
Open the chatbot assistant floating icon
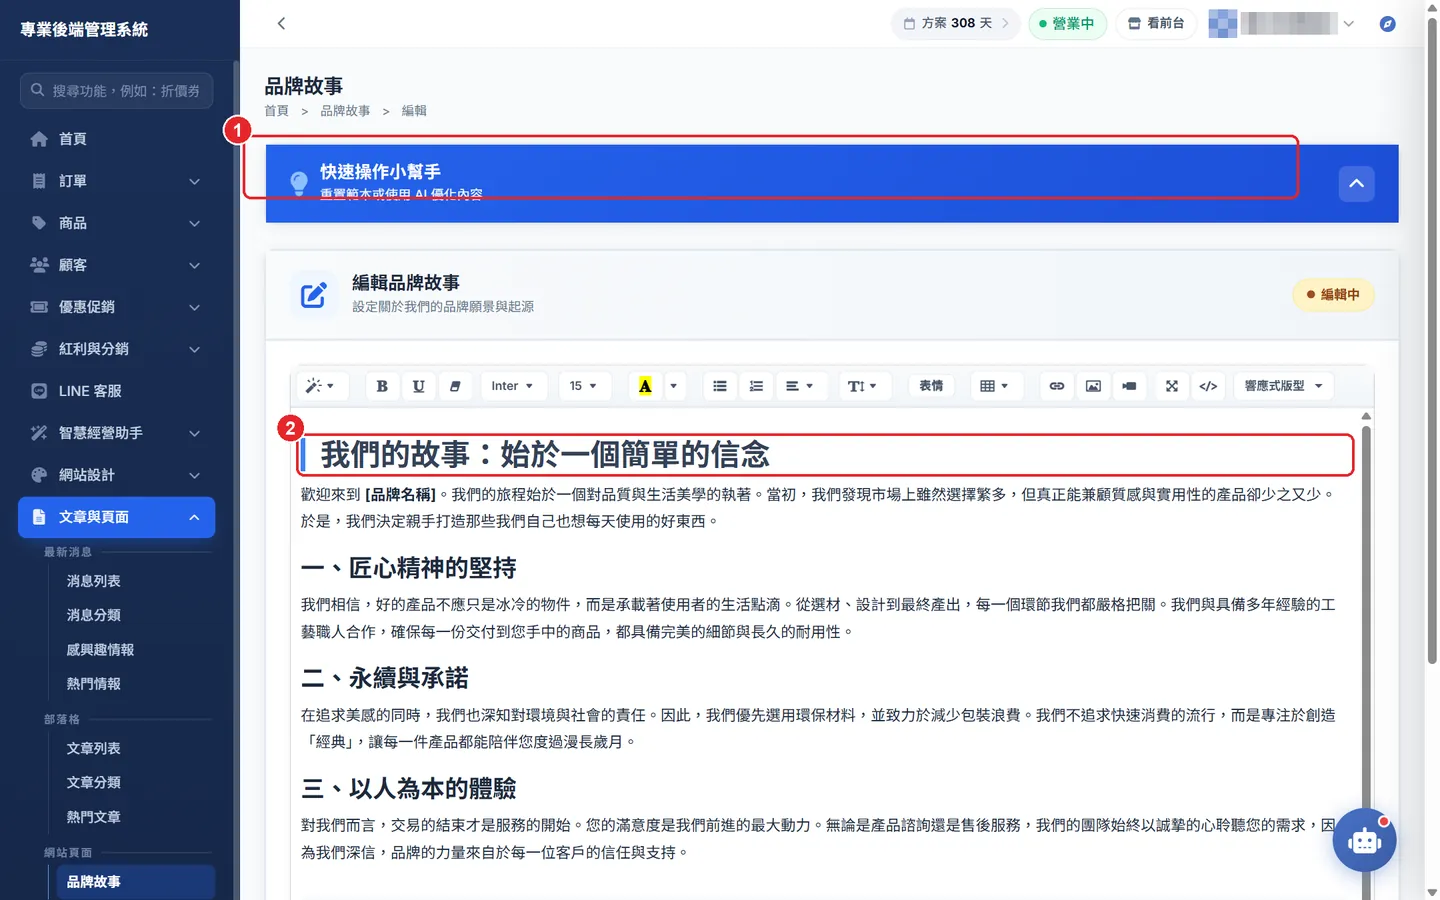(x=1364, y=840)
